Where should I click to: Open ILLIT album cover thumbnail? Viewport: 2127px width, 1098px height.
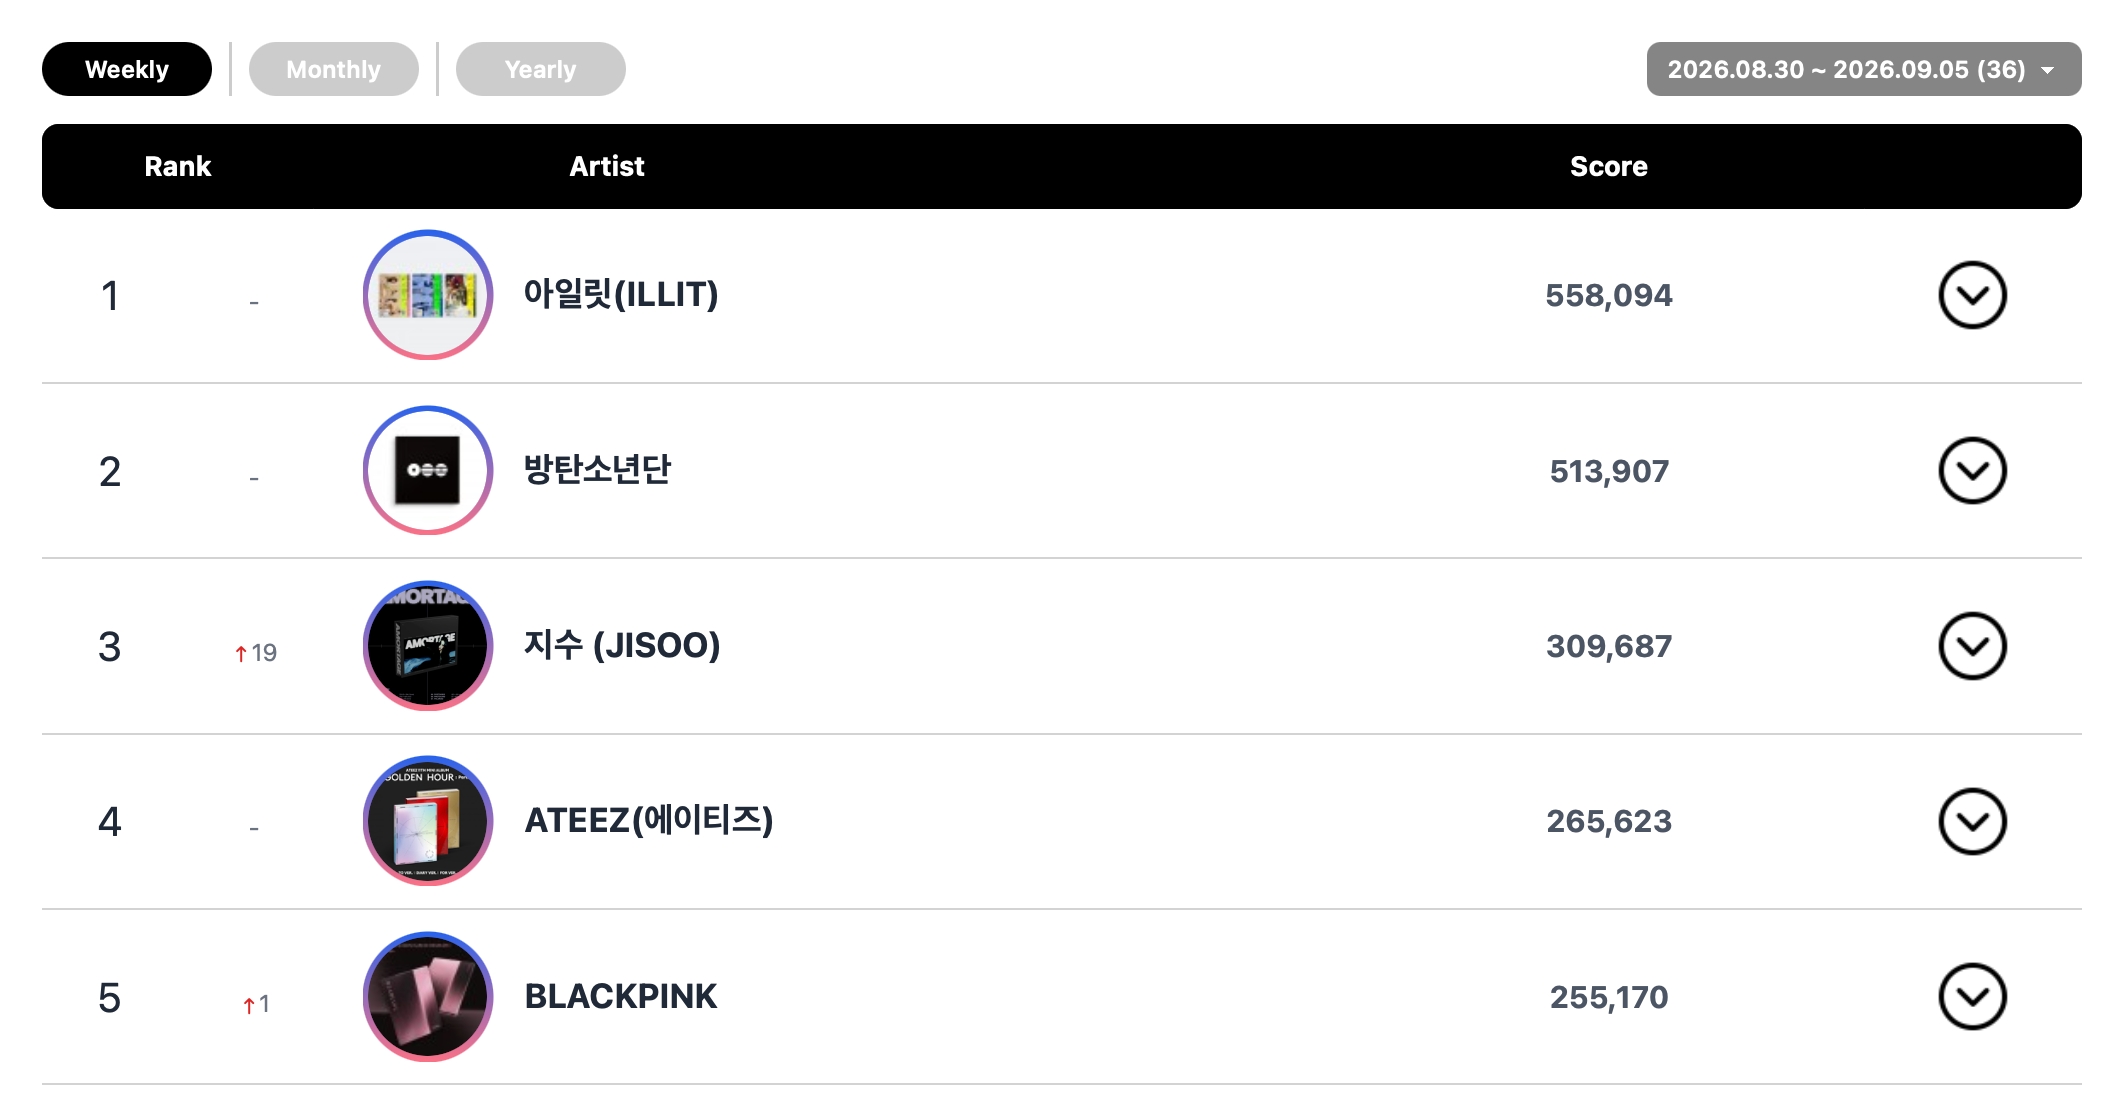pos(428,295)
